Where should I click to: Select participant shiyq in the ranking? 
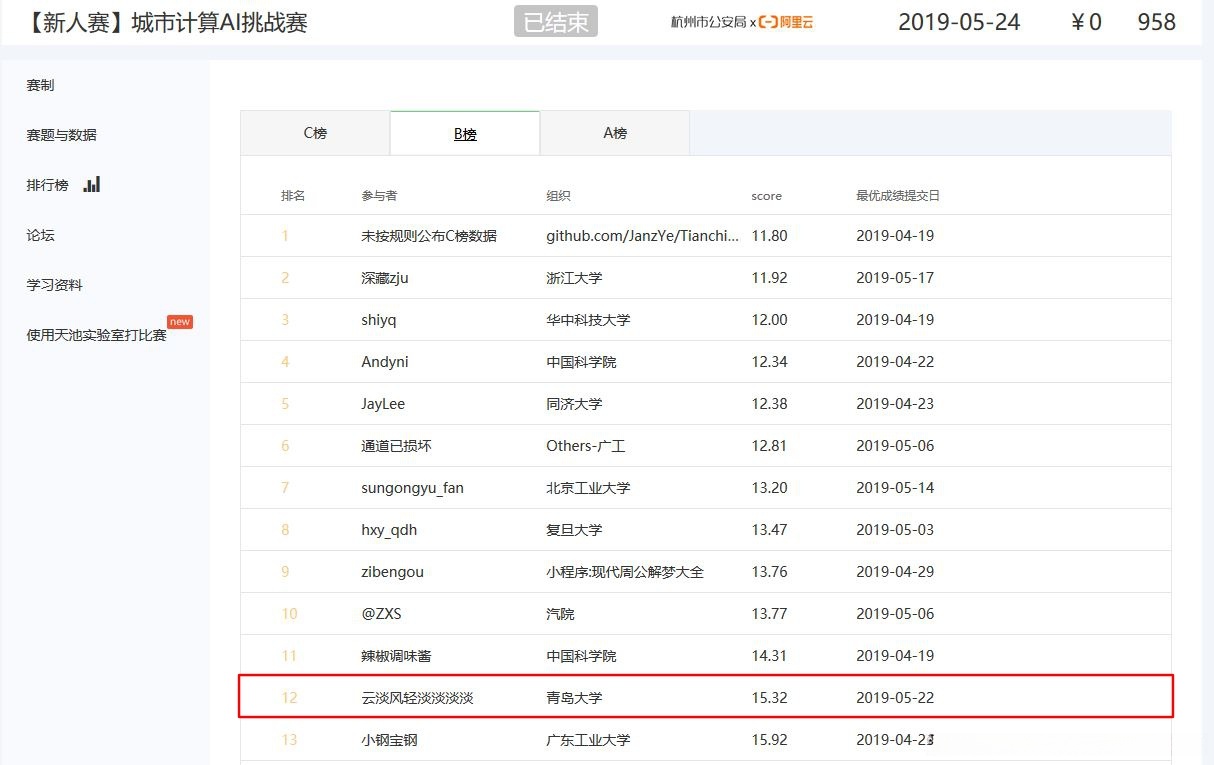click(x=380, y=320)
